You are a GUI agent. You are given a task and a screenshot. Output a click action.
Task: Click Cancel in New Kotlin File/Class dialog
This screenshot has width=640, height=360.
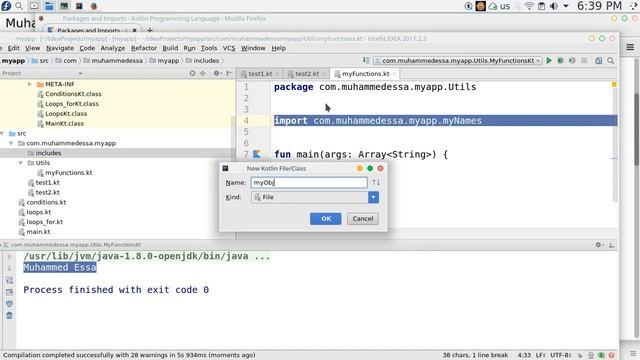coord(363,219)
